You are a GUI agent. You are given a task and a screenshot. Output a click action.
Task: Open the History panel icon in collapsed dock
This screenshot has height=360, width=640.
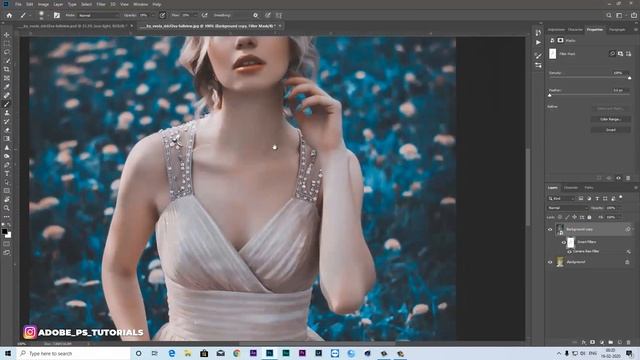click(538, 33)
